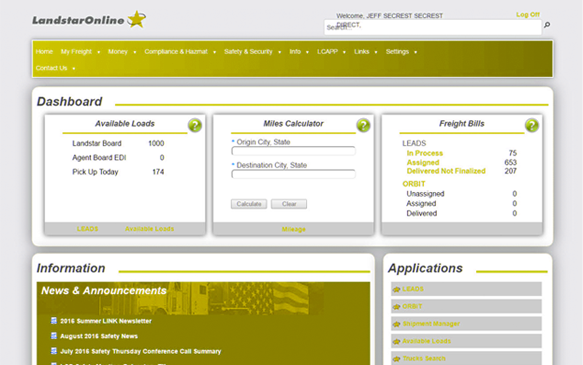Go to the Home menu item
This screenshot has width=583, height=365.
44,52
